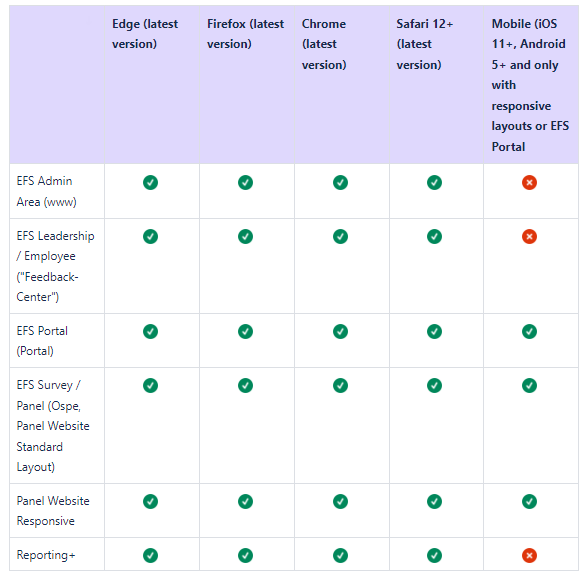Click the green check for EFS Portal Mobile

(x=529, y=332)
